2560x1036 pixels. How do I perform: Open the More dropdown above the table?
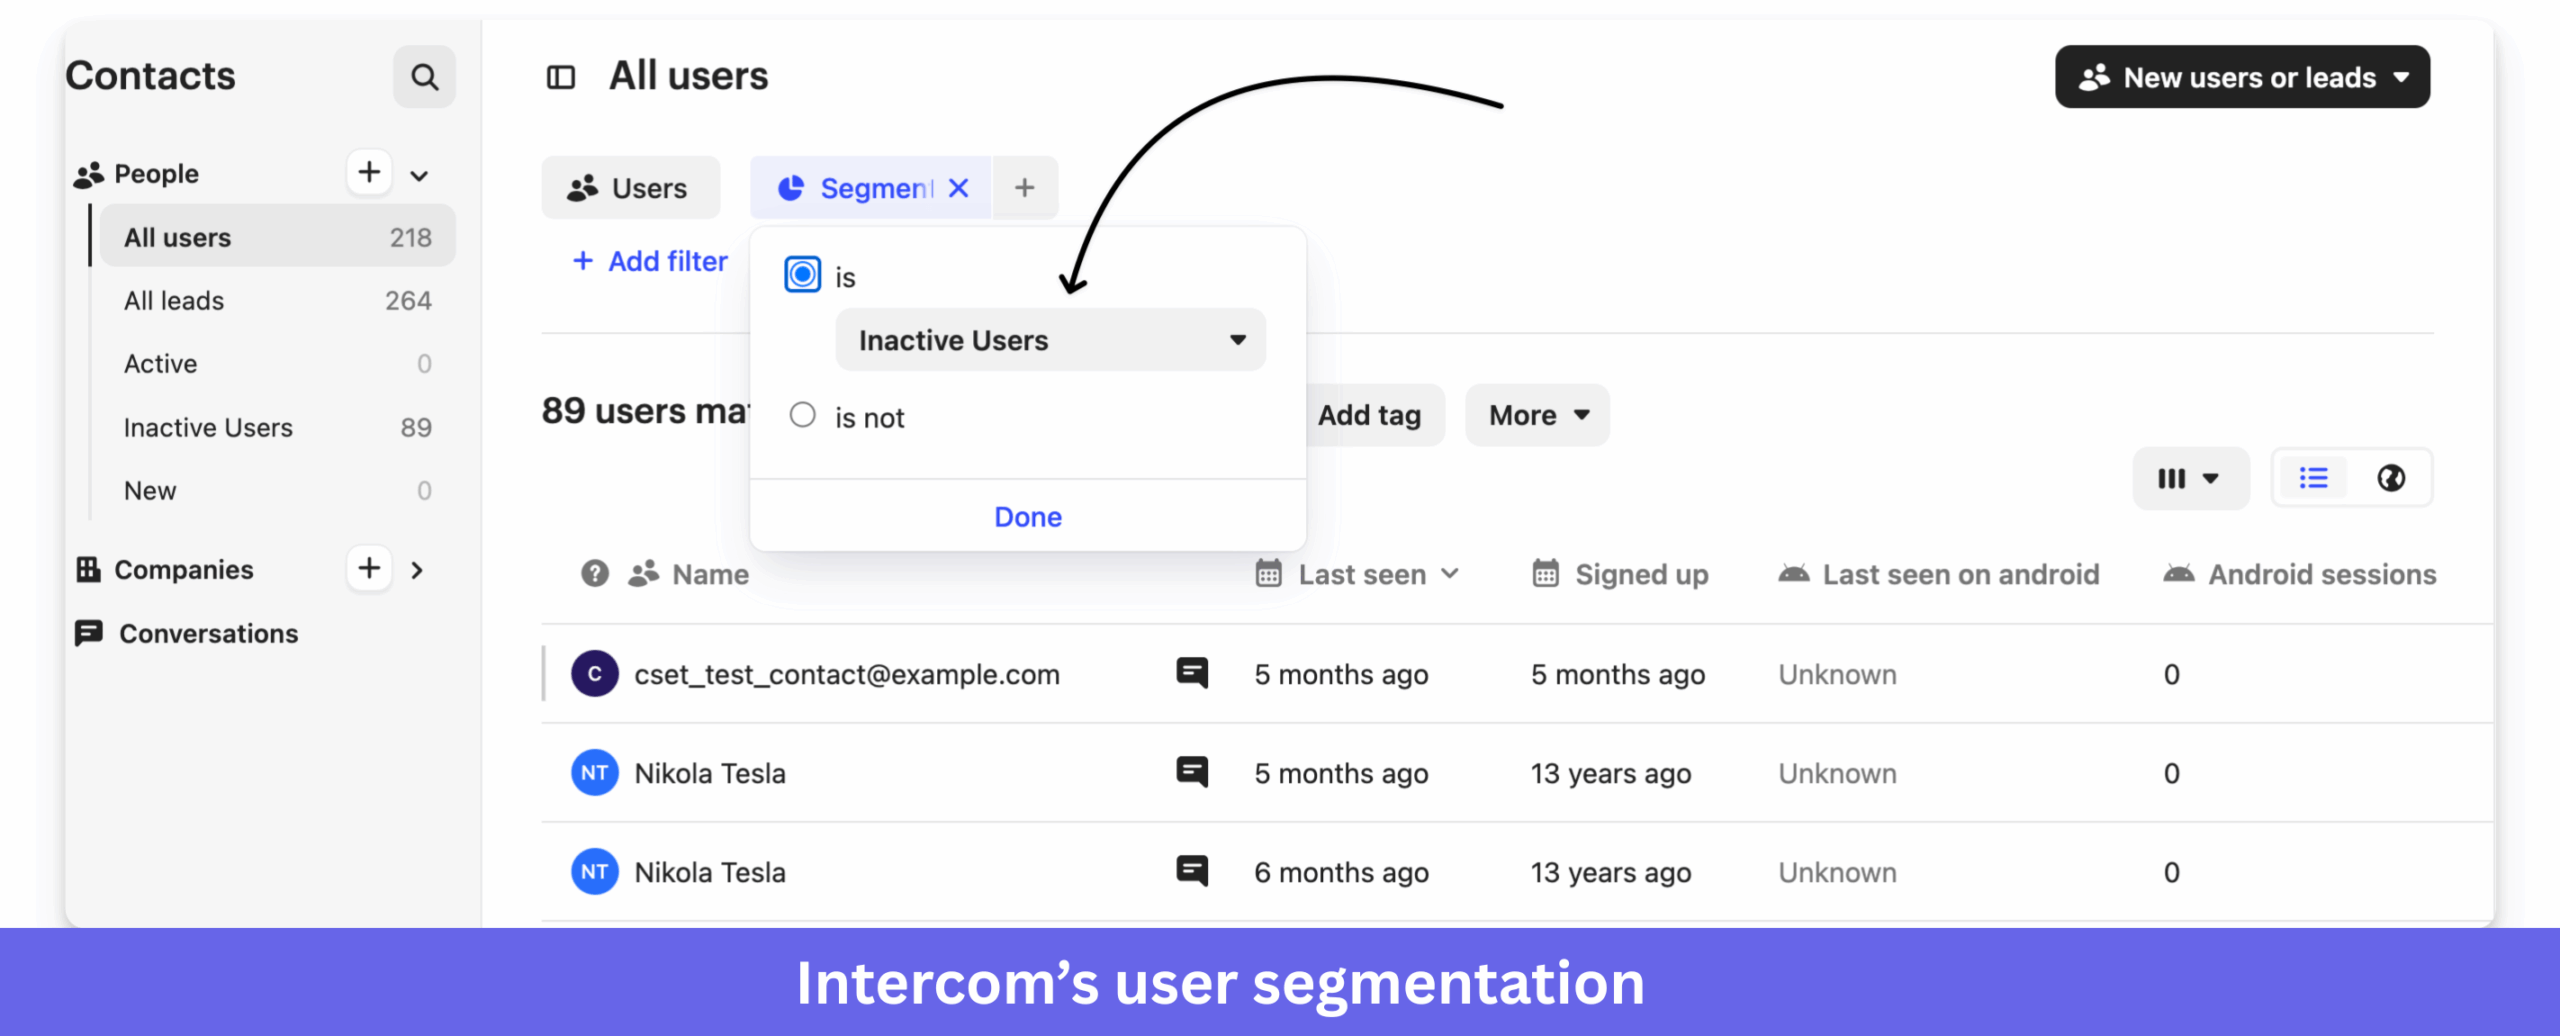[x=1536, y=415]
